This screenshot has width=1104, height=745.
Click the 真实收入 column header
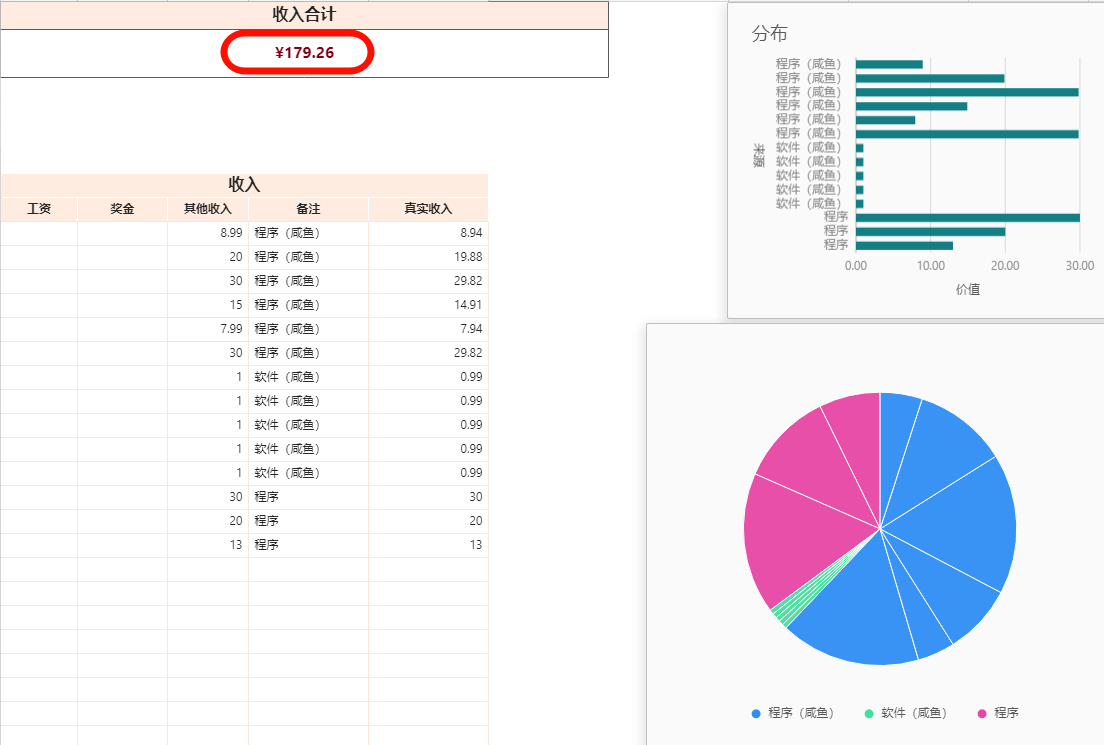[428, 209]
